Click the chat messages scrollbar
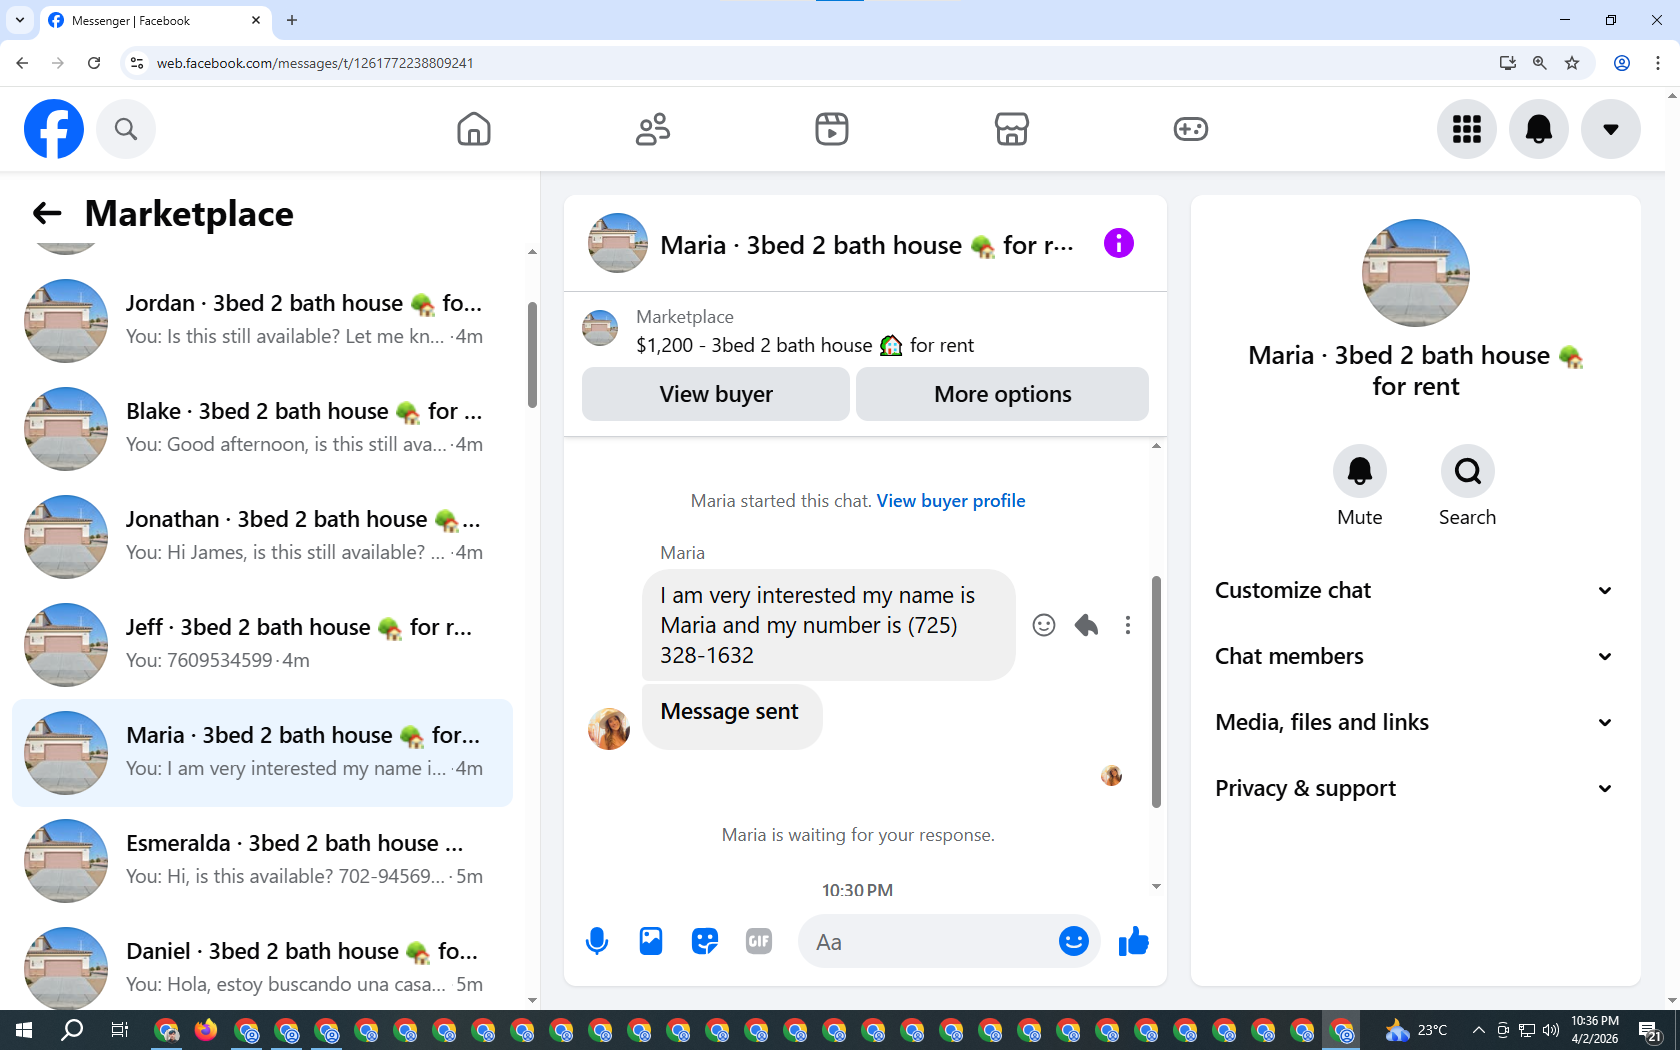This screenshot has height=1050, width=1680. pos(1156,692)
